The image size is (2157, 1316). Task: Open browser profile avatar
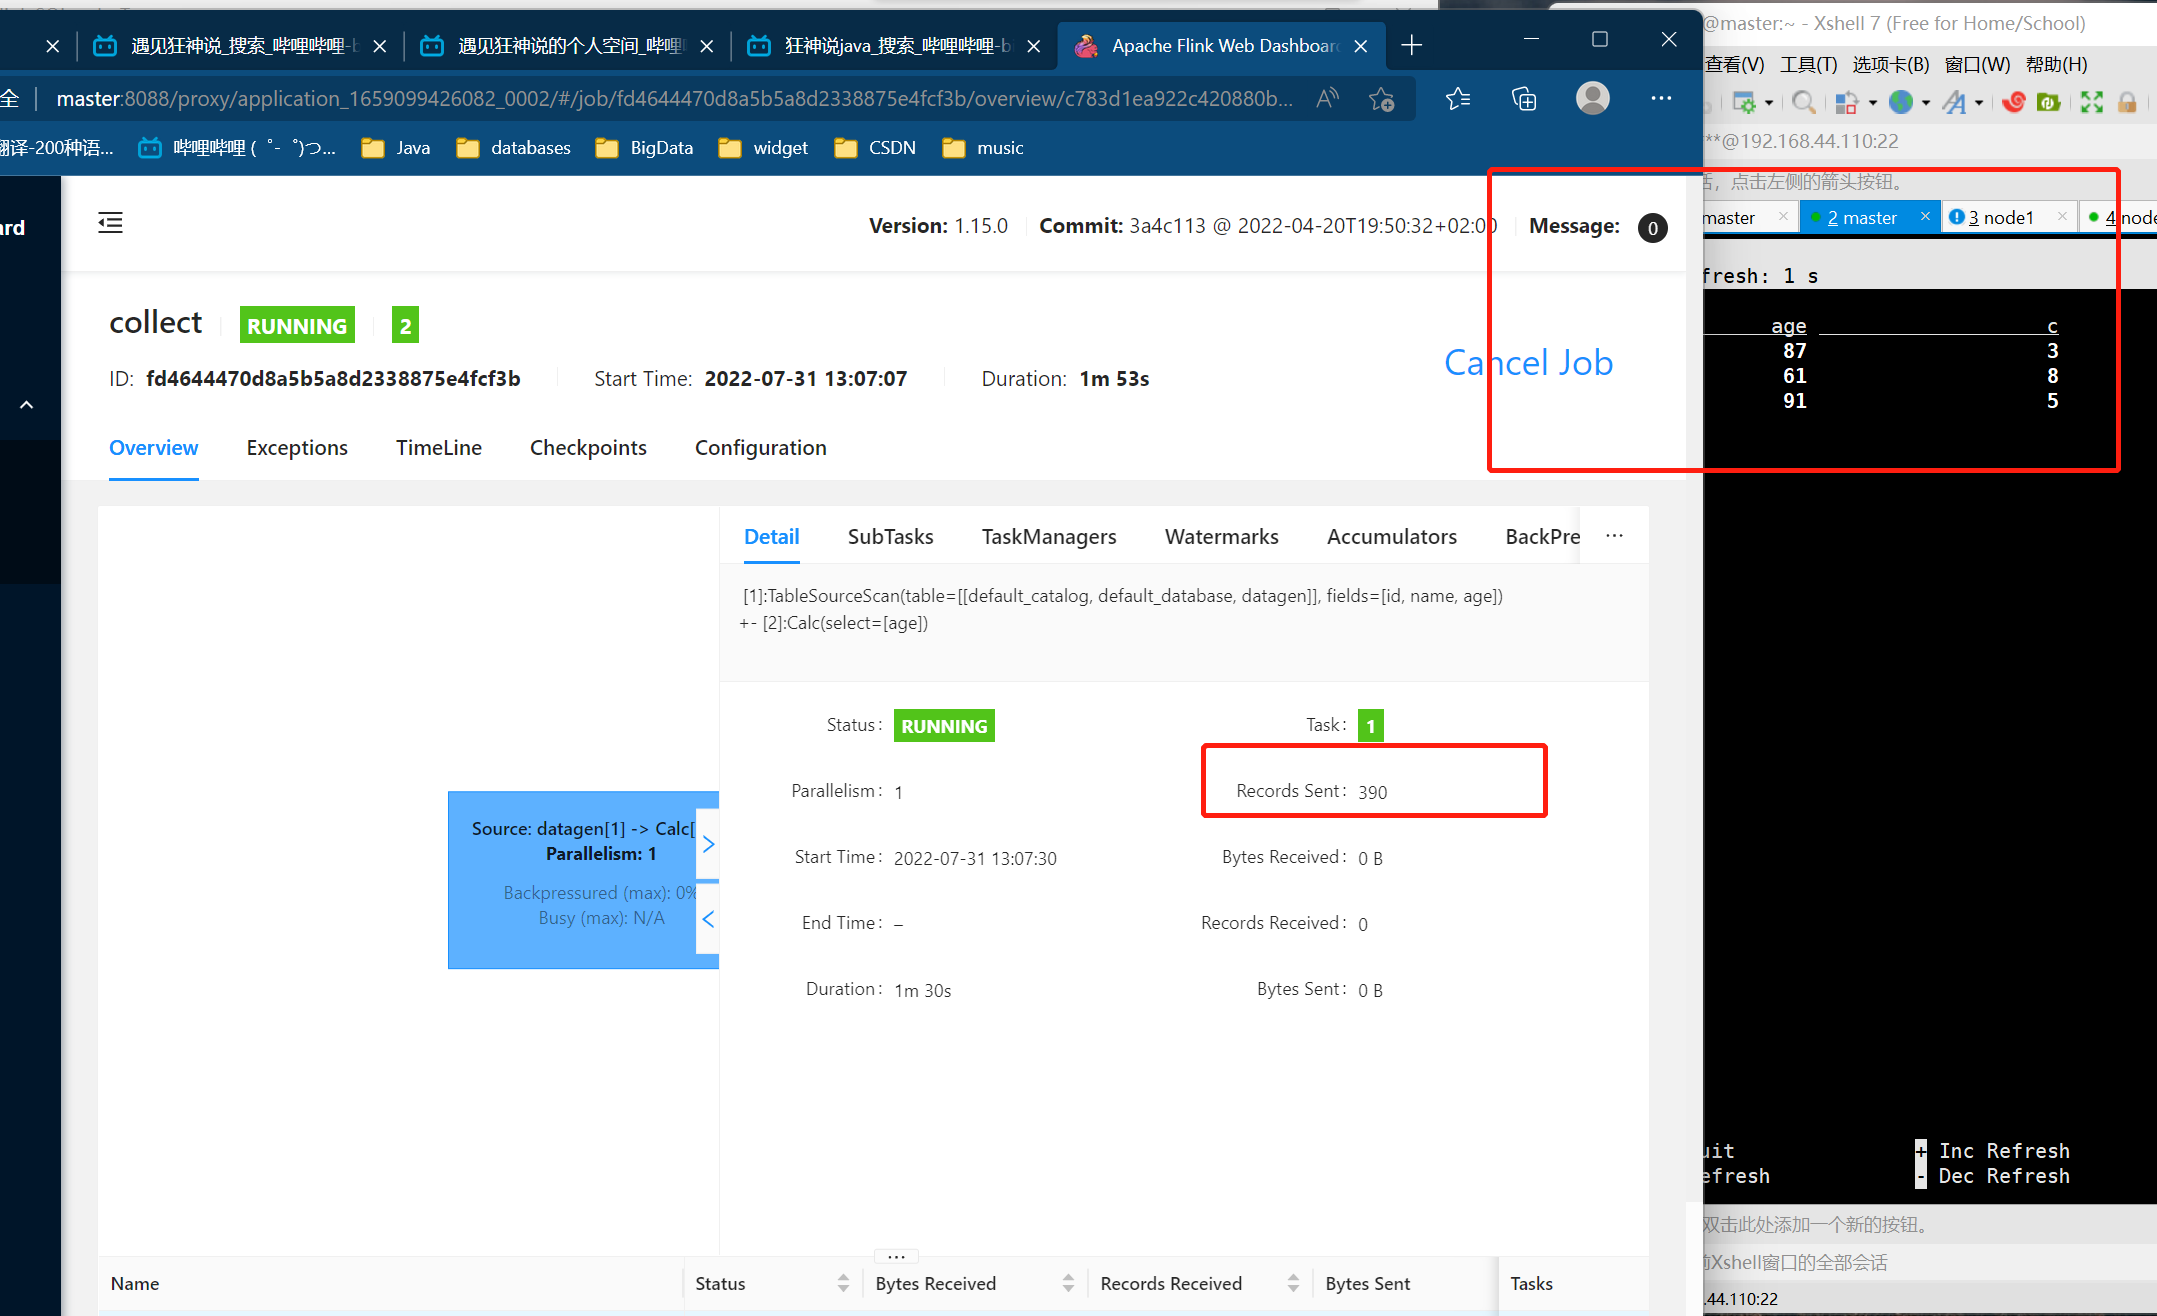[1592, 98]
